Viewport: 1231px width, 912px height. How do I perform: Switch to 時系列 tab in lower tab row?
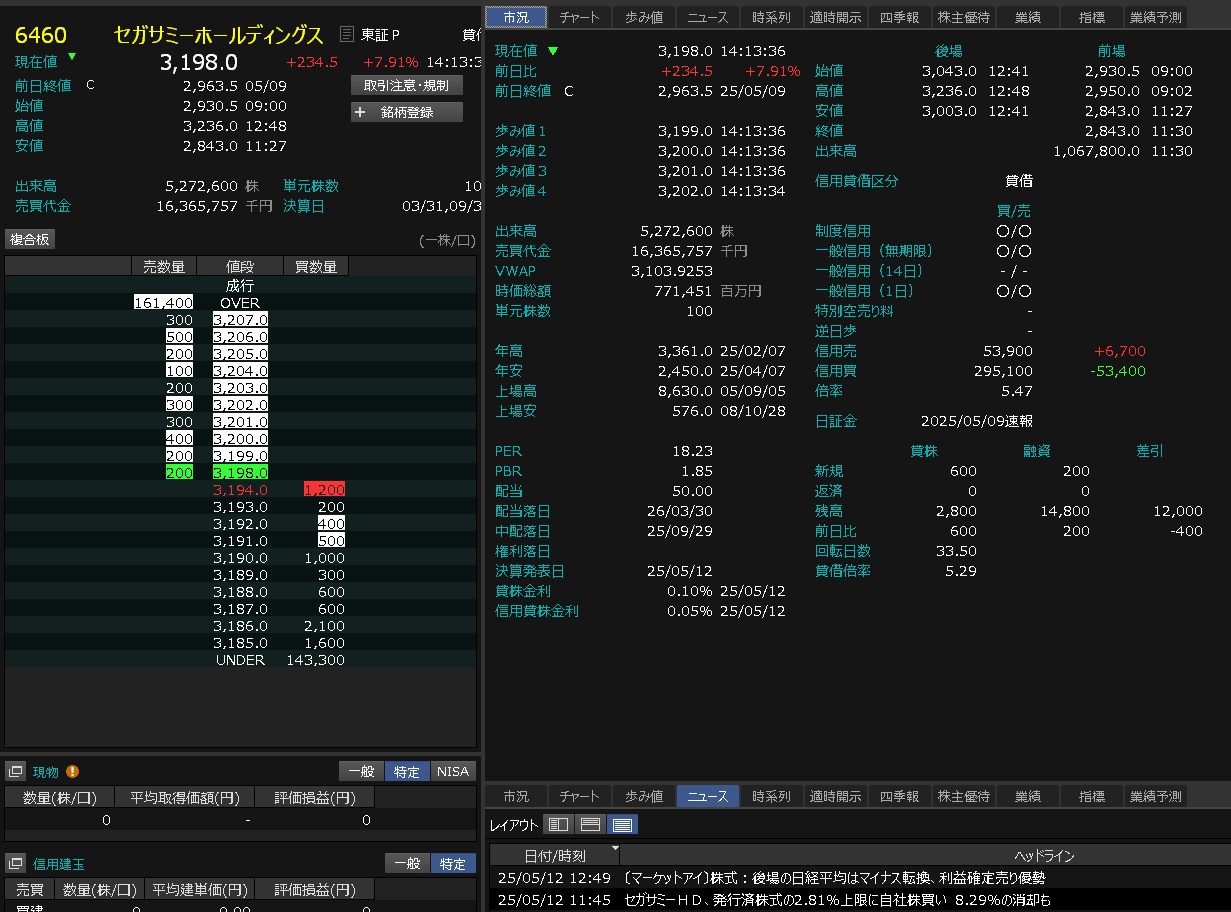(771, 796)
